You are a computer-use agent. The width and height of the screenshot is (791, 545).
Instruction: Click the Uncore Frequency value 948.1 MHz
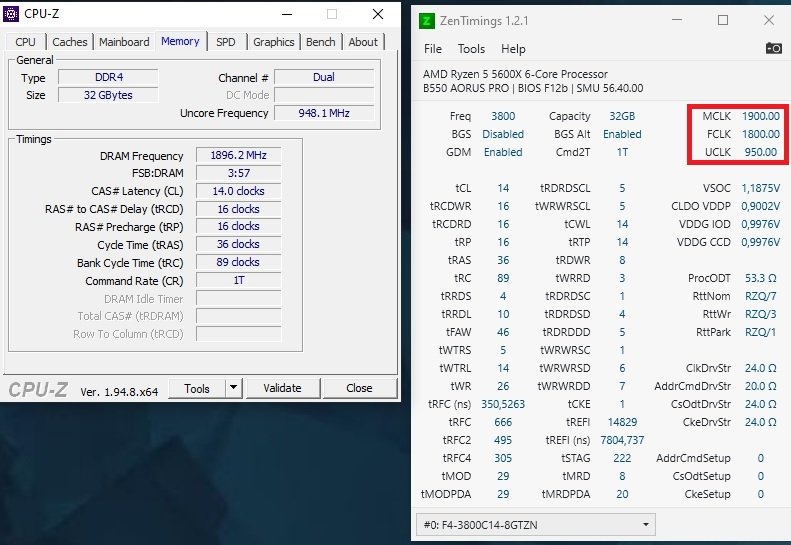pos(324,113)
